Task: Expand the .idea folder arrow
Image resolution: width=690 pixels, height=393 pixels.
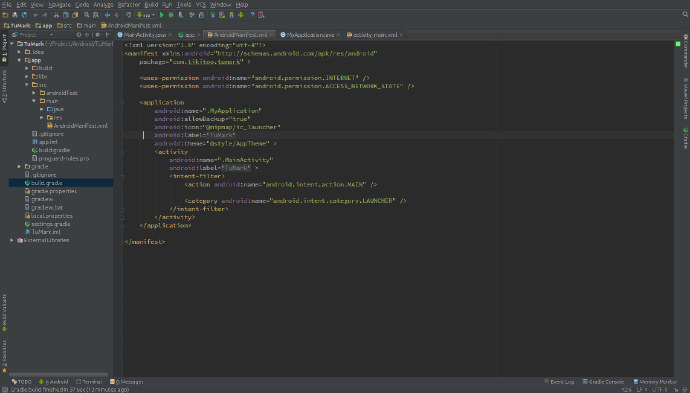Action: click(x=19, y=52)
